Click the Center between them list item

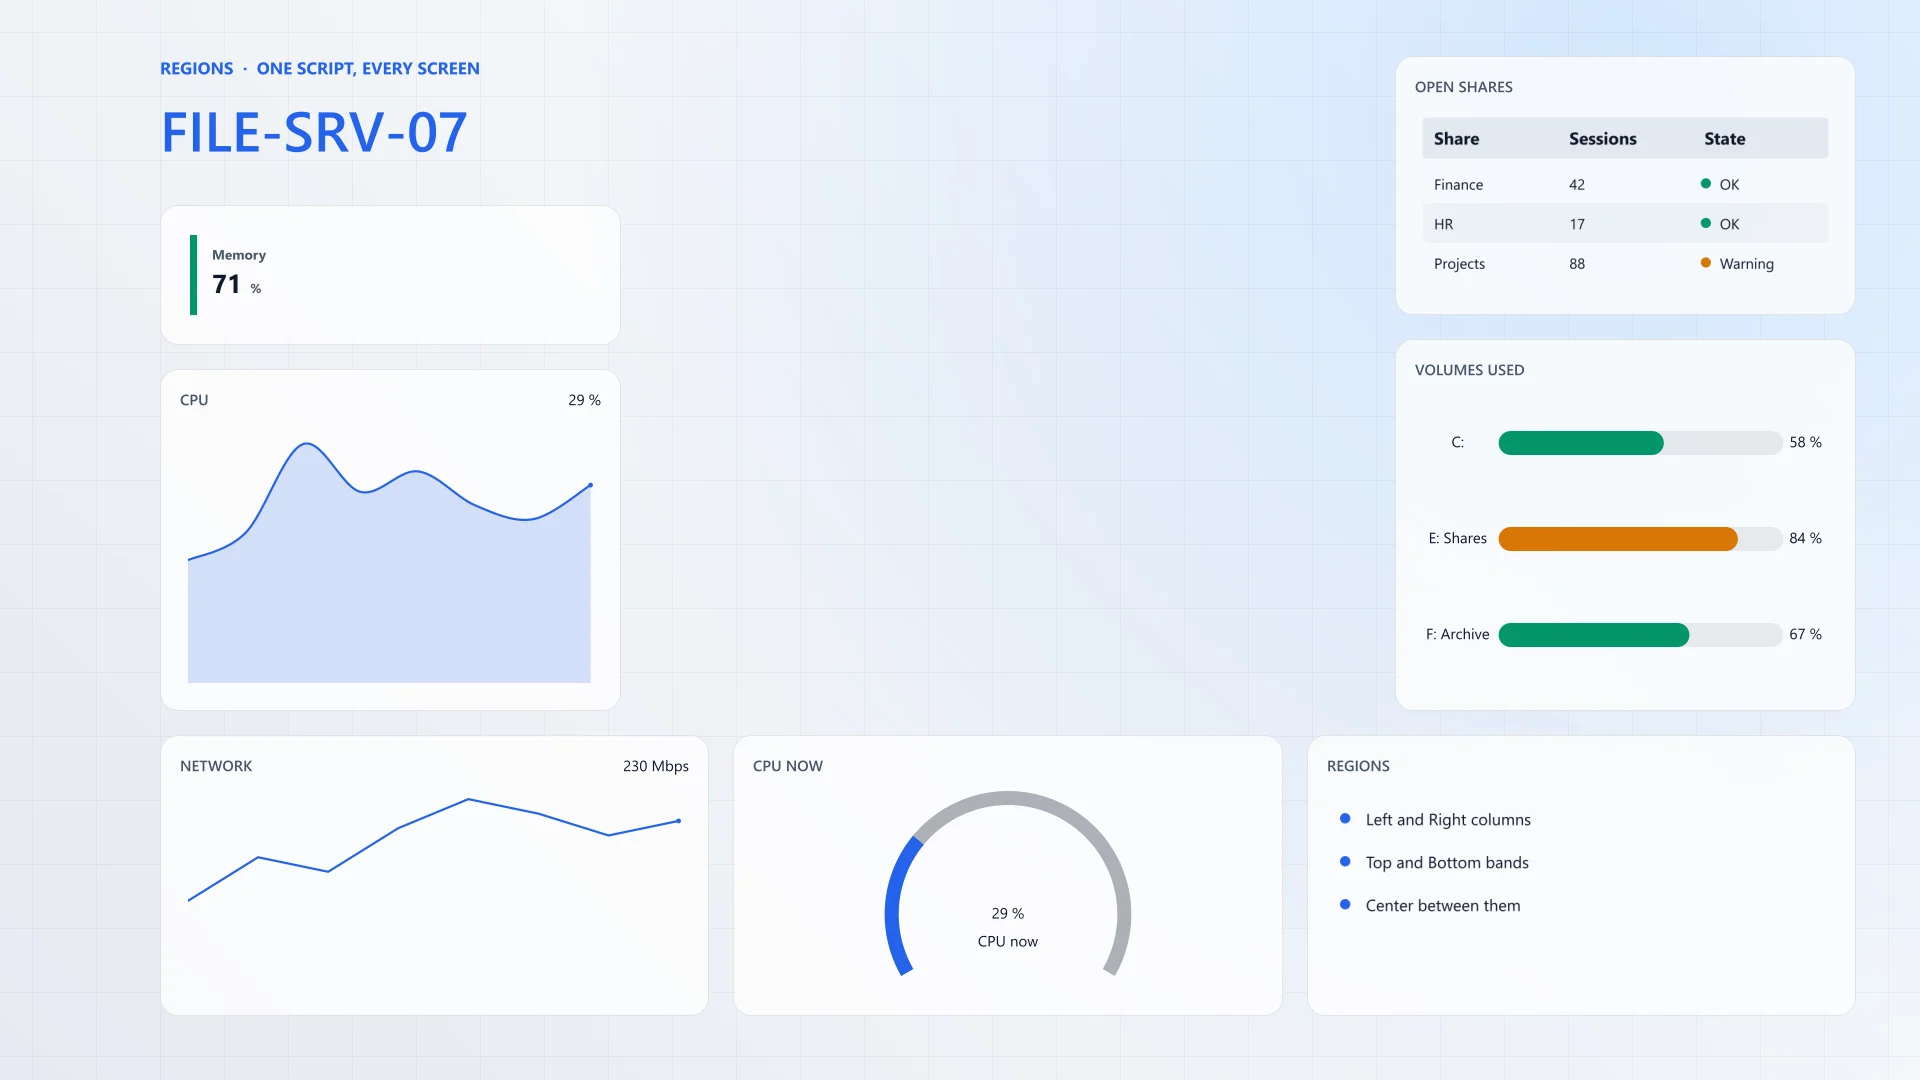pos(1443,906)
